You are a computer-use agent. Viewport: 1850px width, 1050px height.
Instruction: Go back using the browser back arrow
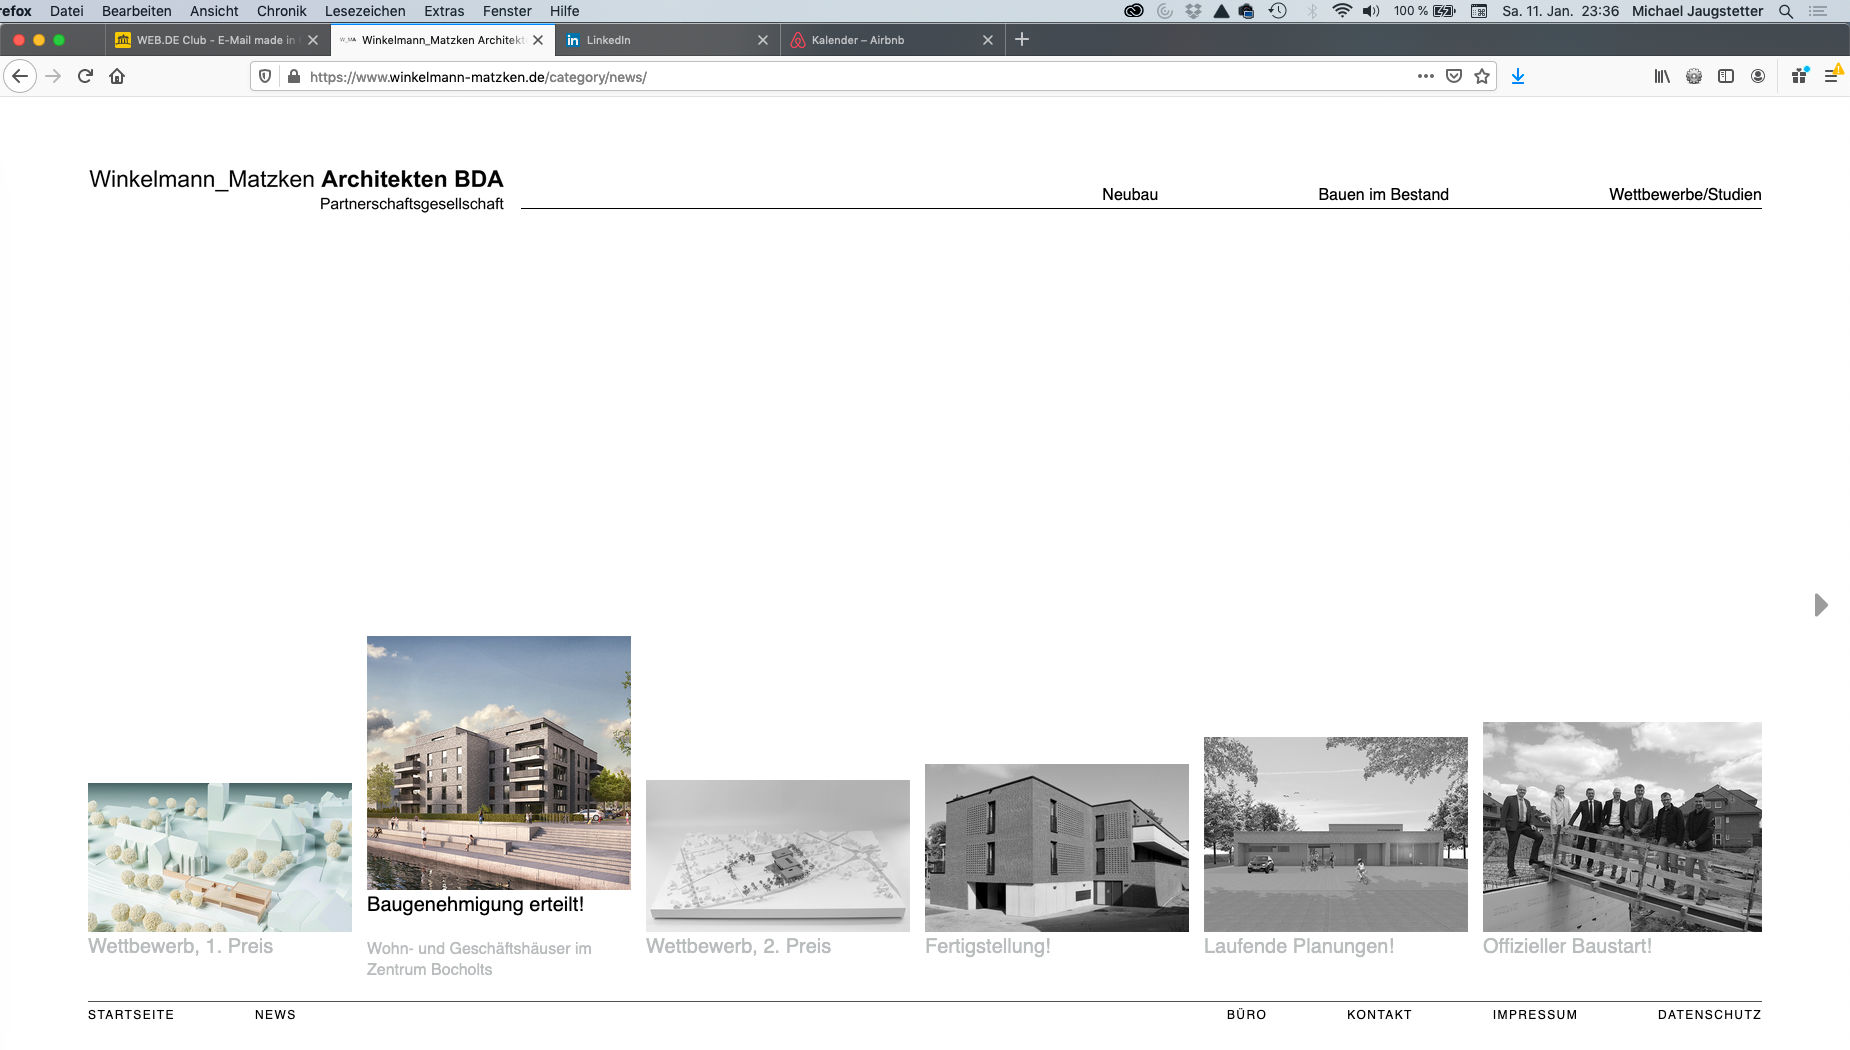pos(20,76)
